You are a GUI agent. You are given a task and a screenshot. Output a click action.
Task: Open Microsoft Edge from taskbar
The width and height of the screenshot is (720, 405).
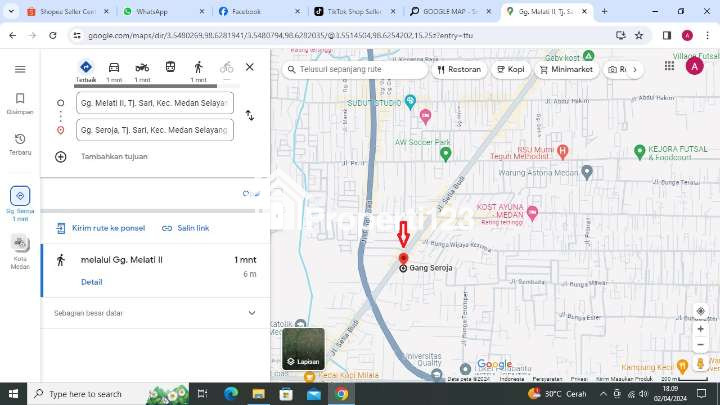click(x=231, y=394)
